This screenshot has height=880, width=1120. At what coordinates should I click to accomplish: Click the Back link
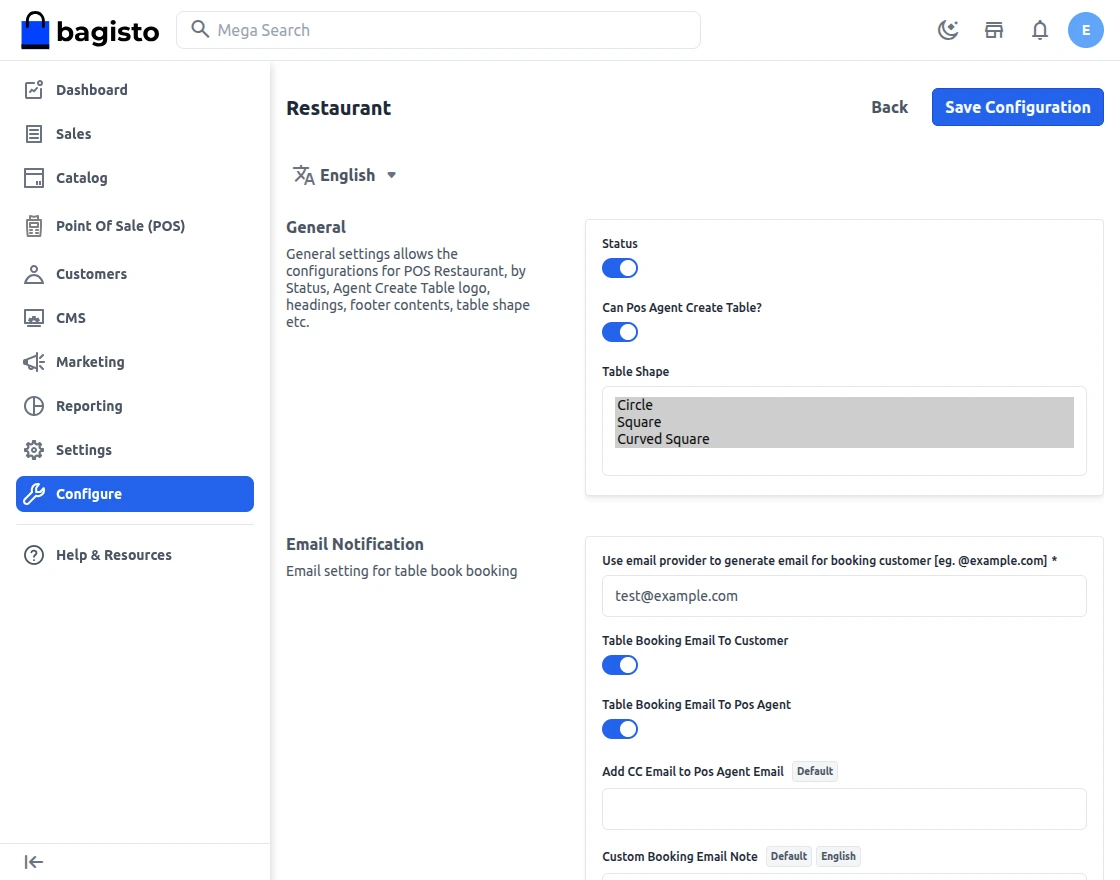point(889,107)
